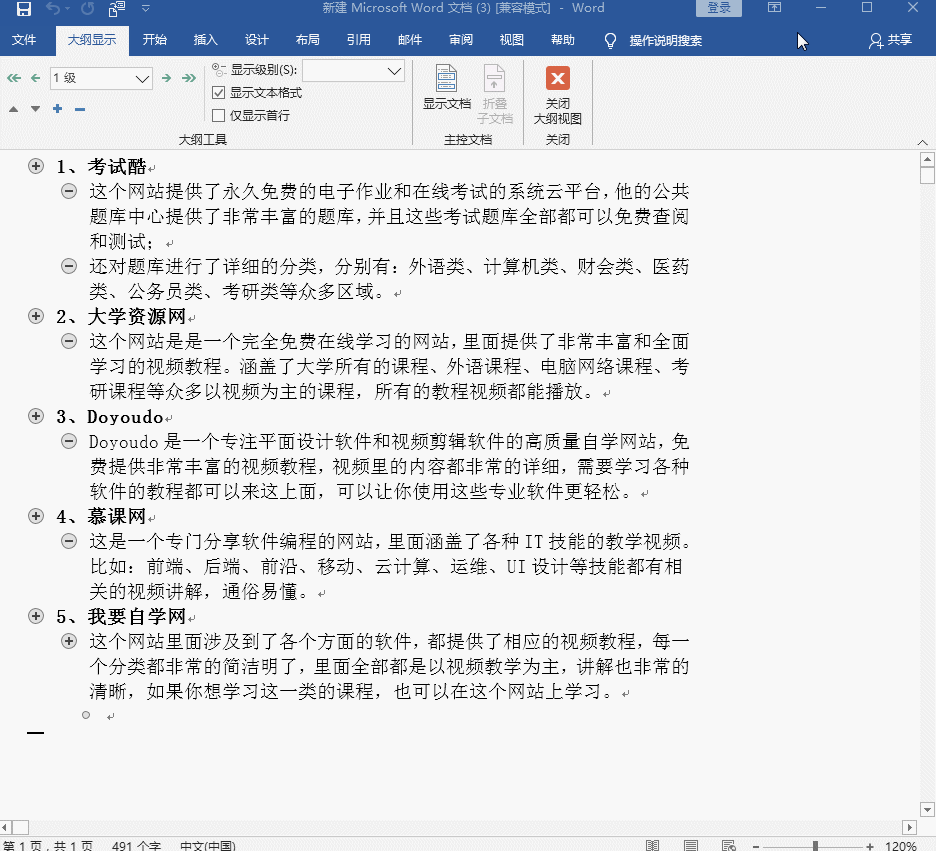
Task: Click minus symbol beside paragraph 还对题库进行了详细的分类
Action: point(69,266)
